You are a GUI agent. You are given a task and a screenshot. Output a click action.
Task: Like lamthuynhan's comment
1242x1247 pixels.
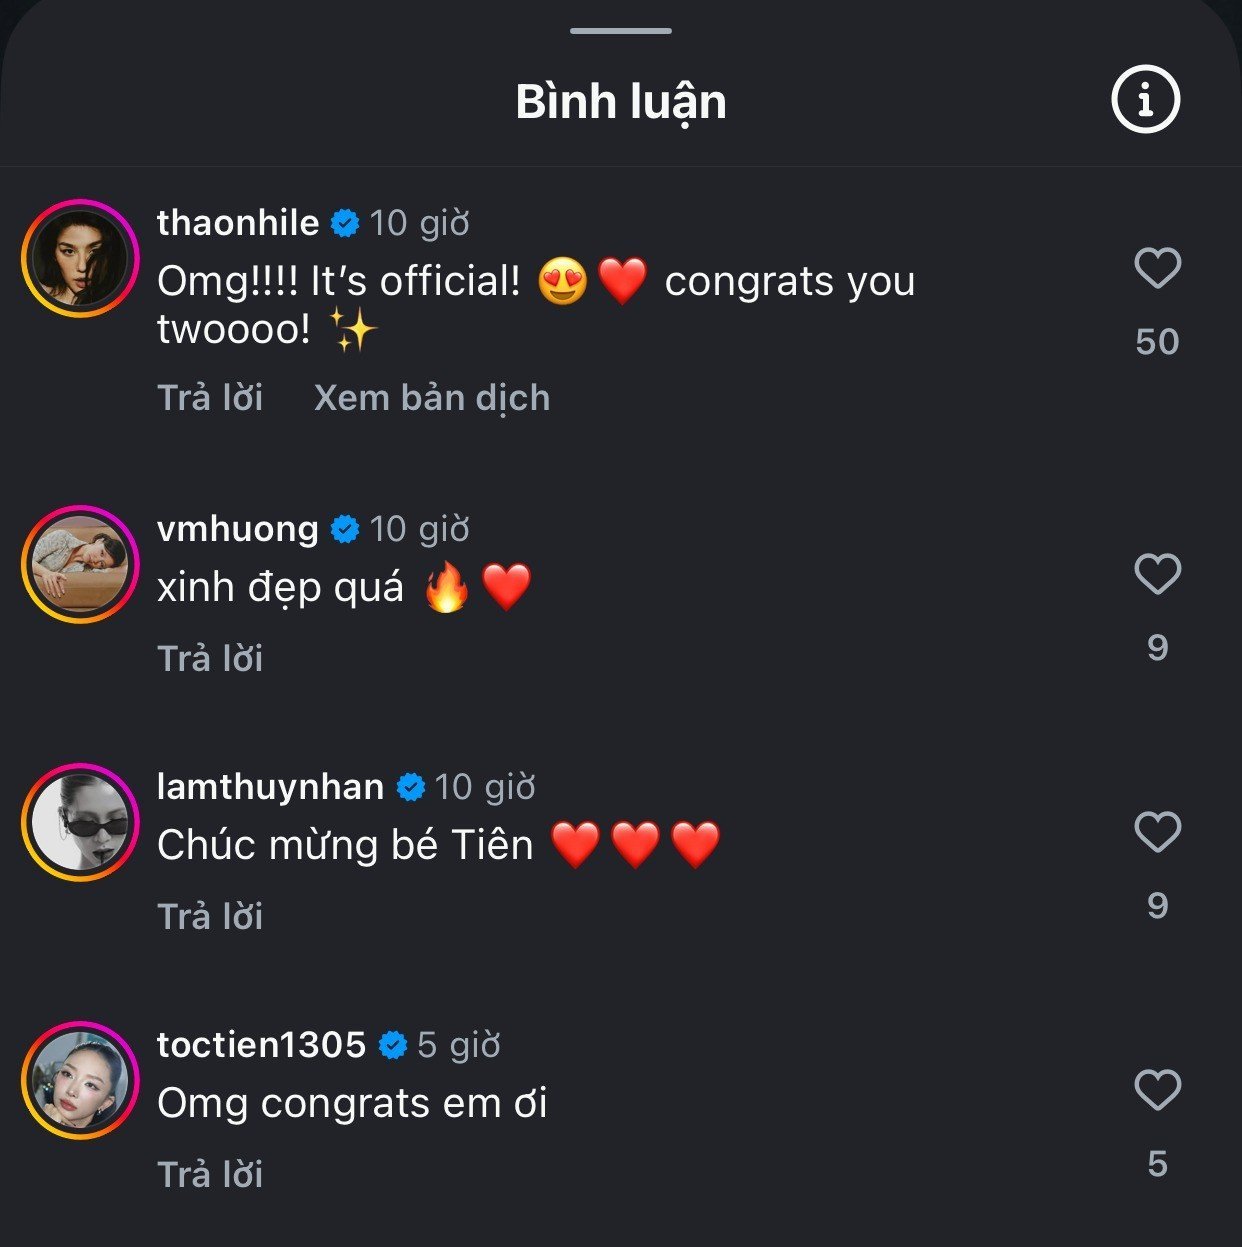1157,832
